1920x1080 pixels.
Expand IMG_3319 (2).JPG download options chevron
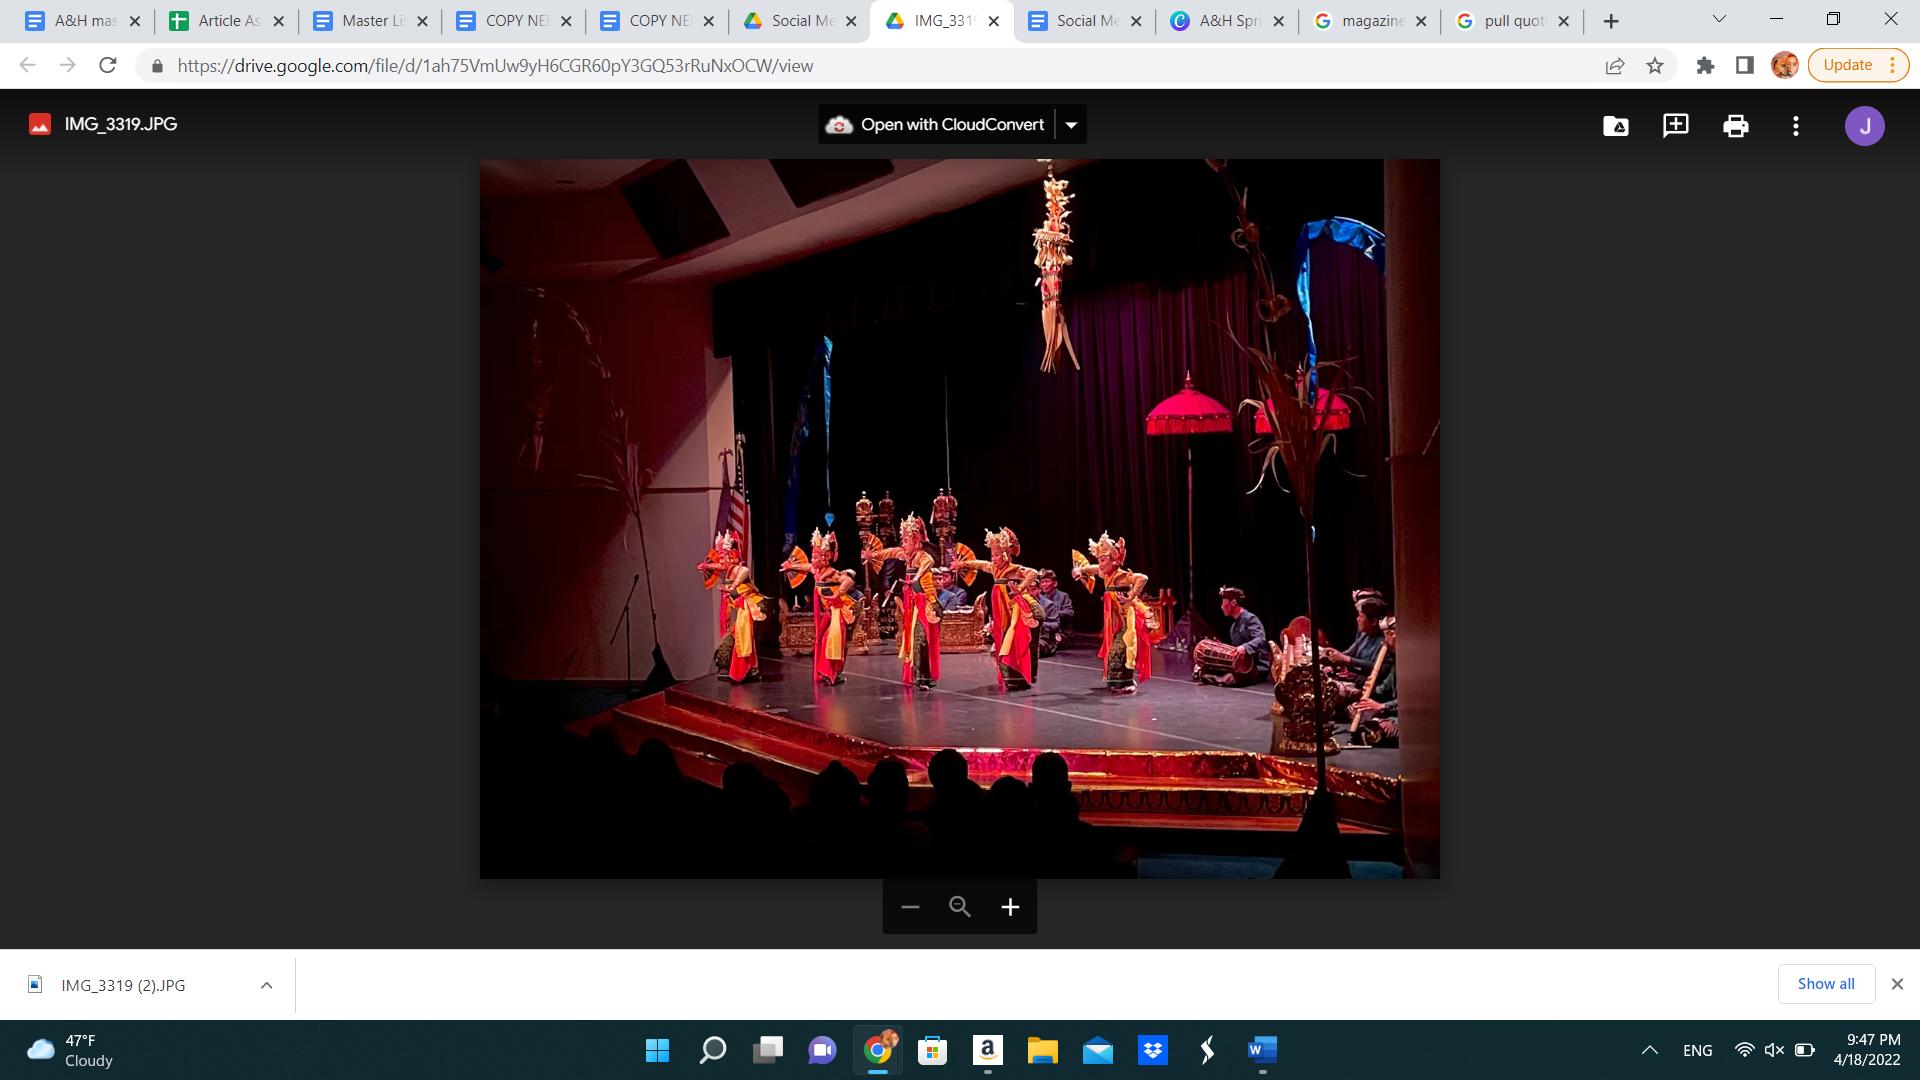(x=266, y=985)
